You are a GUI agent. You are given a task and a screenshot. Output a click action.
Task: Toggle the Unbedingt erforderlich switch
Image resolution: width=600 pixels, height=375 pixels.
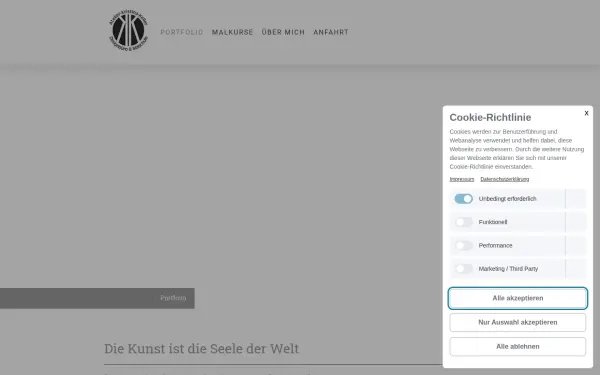pos(463,199)
